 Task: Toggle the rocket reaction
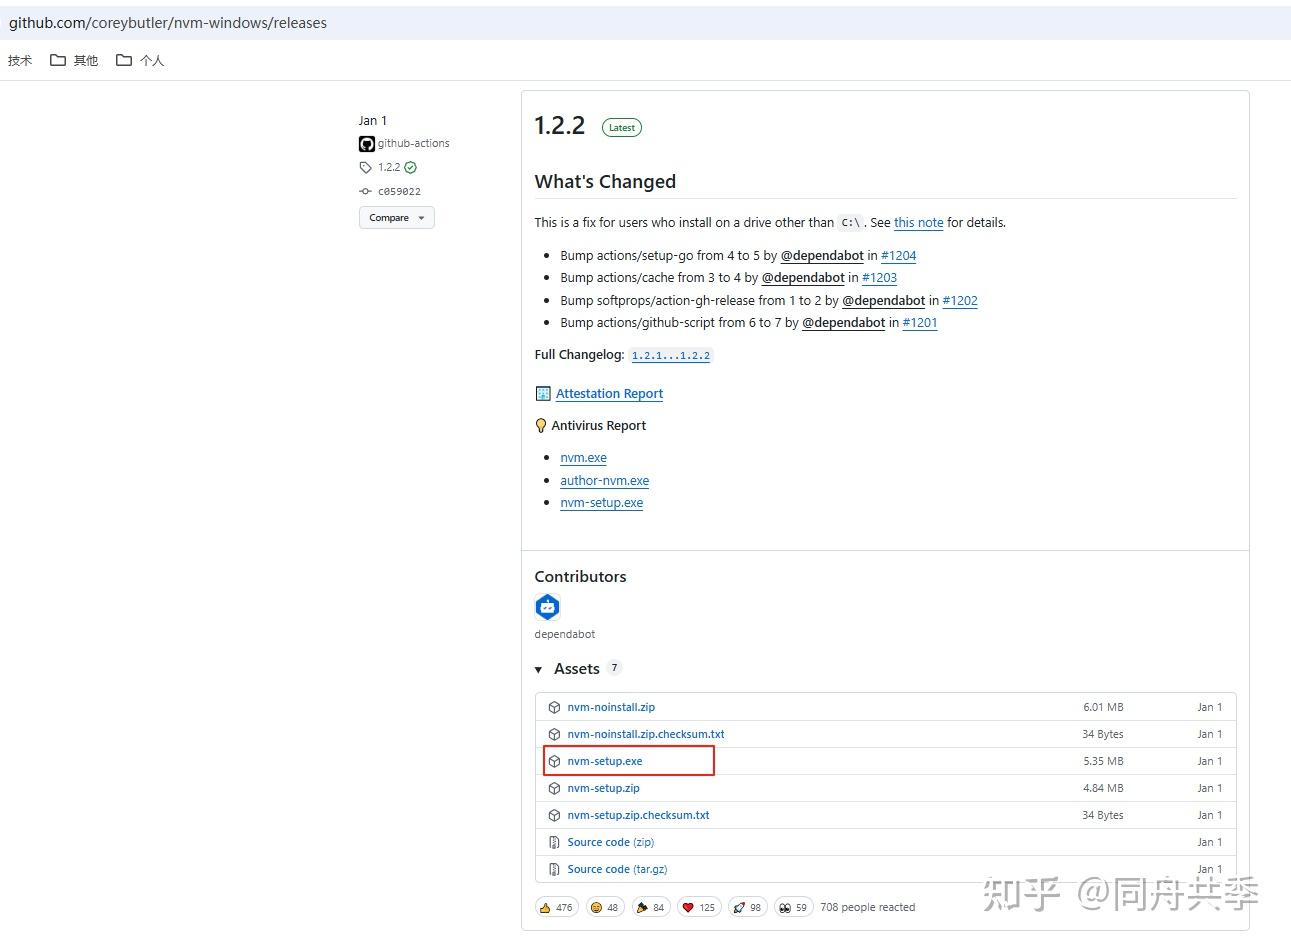747,907
